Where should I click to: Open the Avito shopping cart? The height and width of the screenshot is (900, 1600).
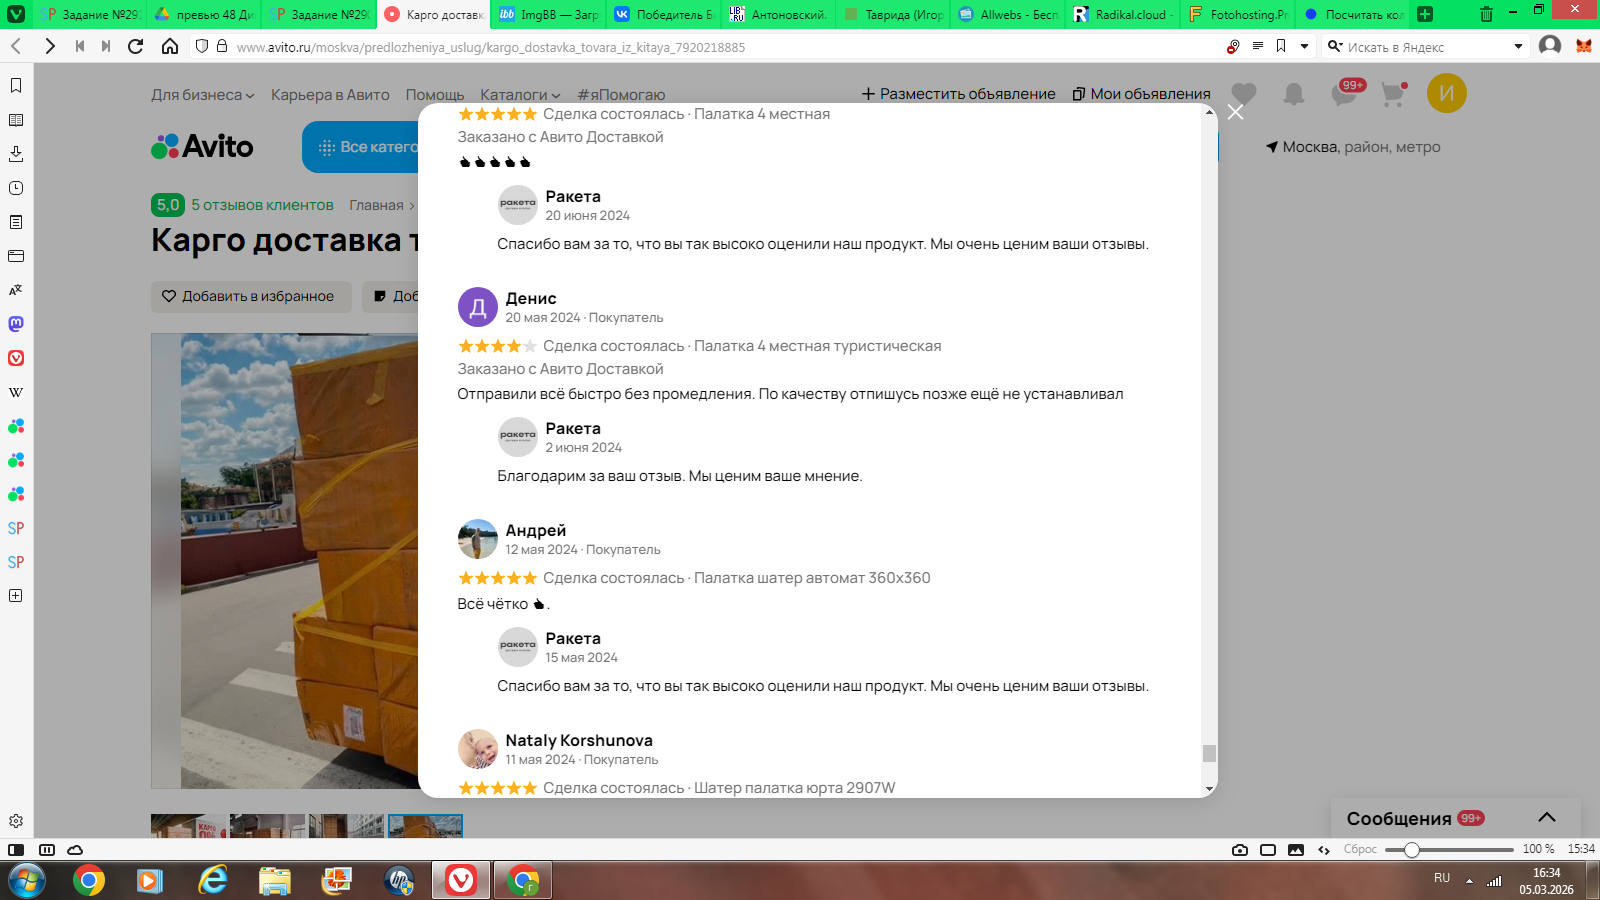[x=1393, y=94]
